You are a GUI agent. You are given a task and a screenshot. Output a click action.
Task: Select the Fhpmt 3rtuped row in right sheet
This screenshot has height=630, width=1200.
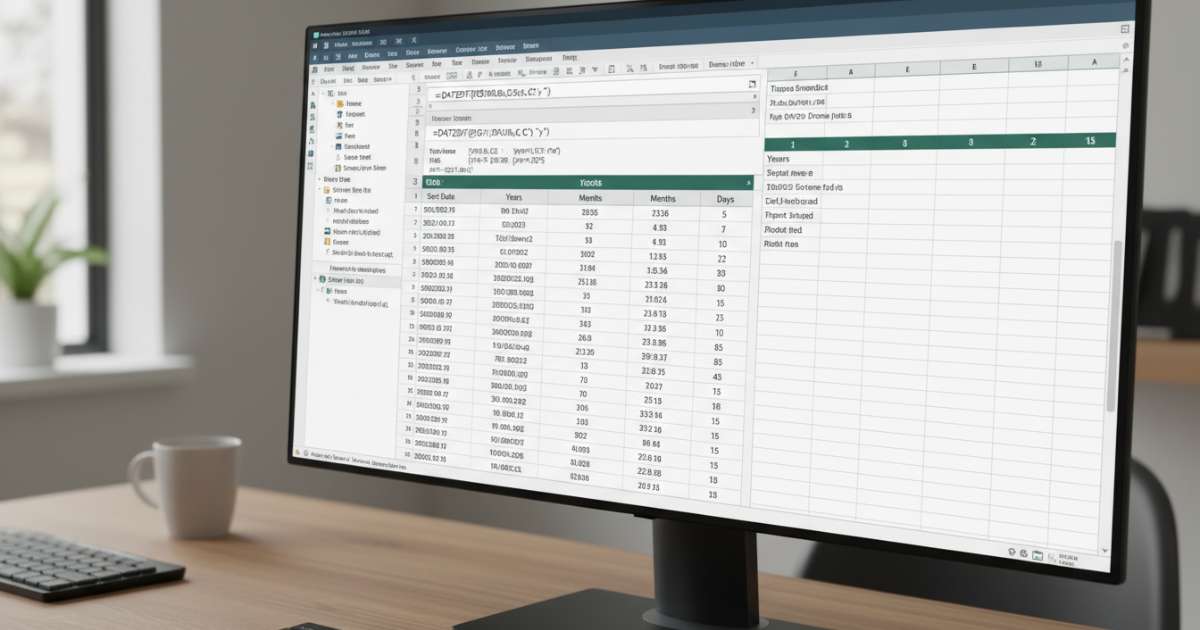(x=790, y=215)
